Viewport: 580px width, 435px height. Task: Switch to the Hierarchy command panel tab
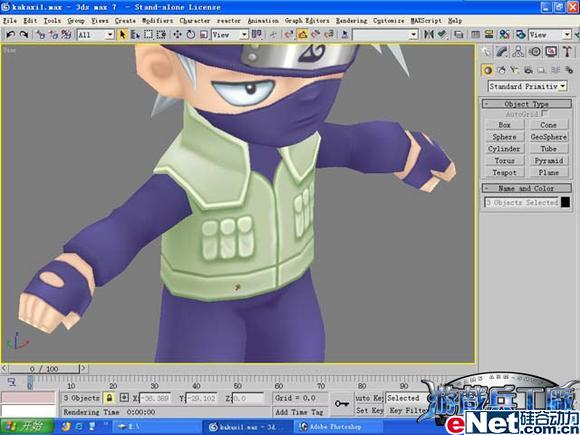pyautogui.click(x=519, y=51)
